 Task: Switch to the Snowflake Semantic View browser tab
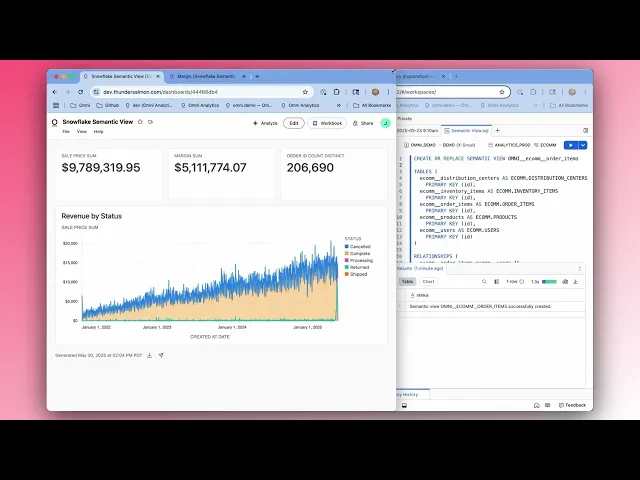121,76
